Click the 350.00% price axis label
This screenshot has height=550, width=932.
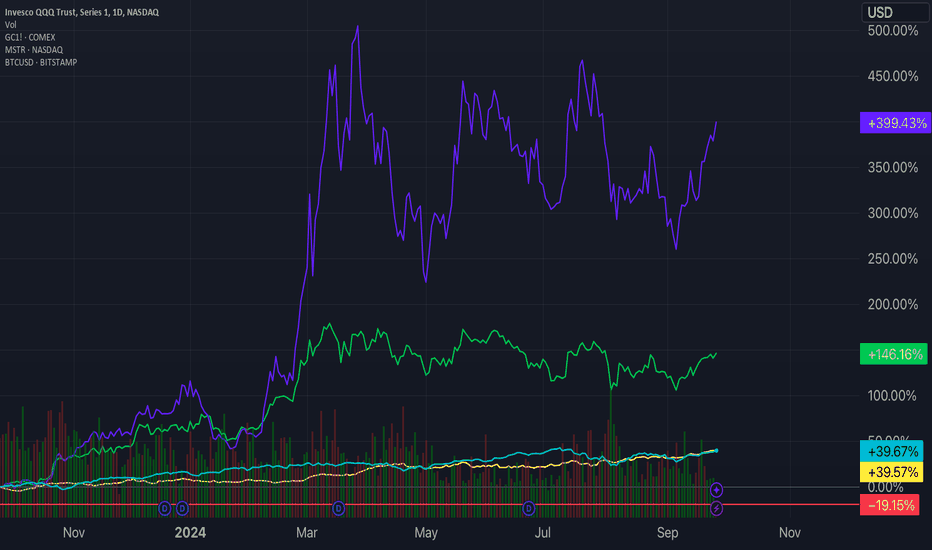coord(893,168)
